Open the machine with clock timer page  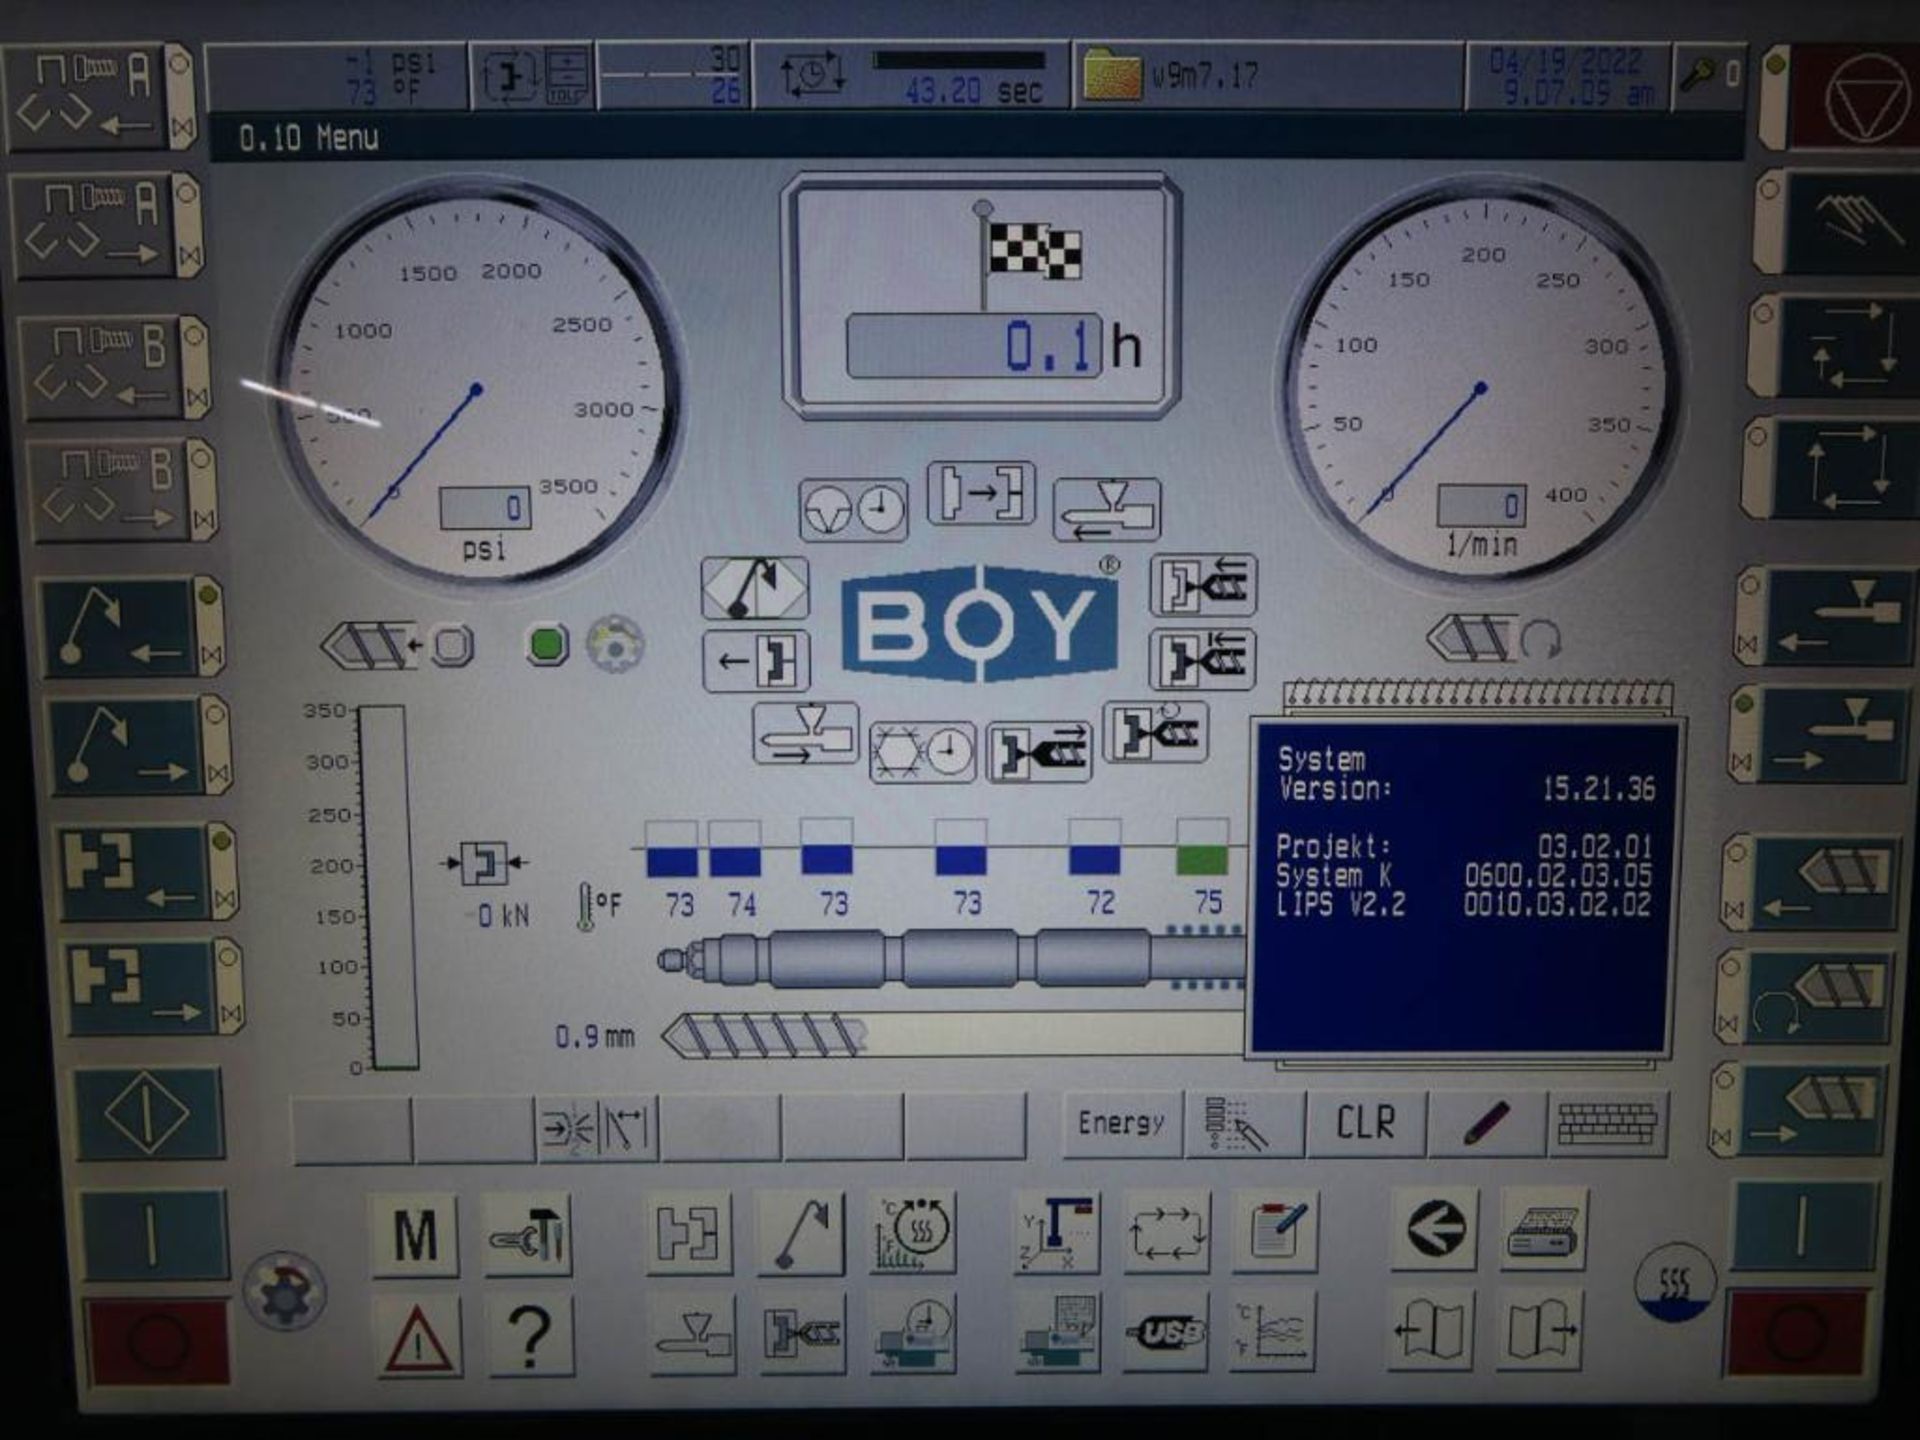914,1333
